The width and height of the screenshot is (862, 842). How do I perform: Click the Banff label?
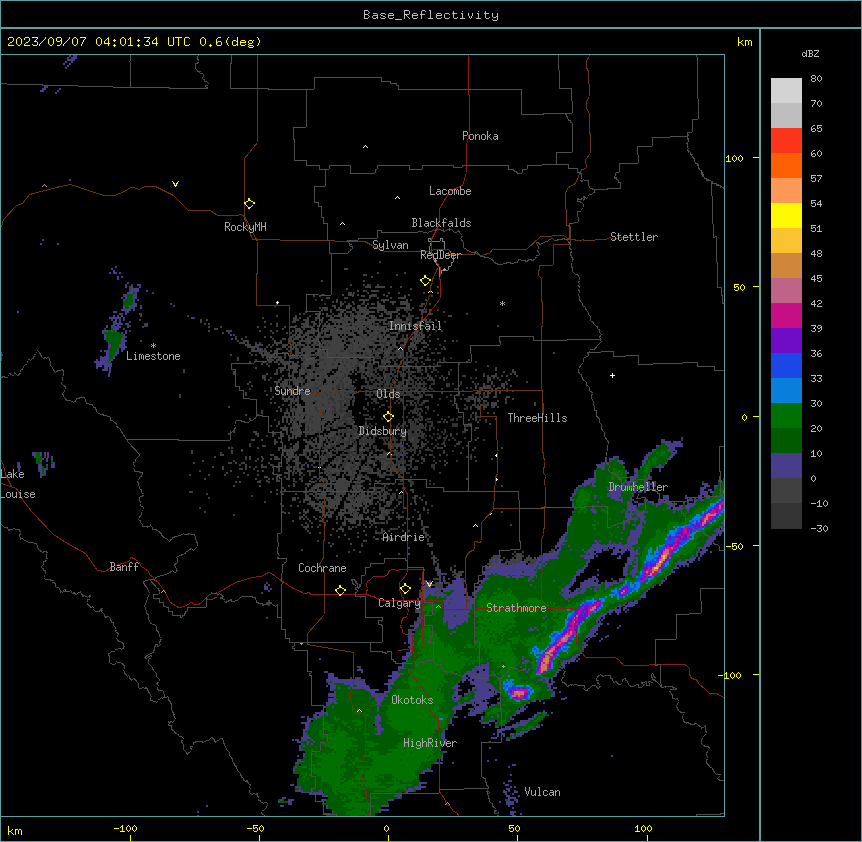click(124, 567)
